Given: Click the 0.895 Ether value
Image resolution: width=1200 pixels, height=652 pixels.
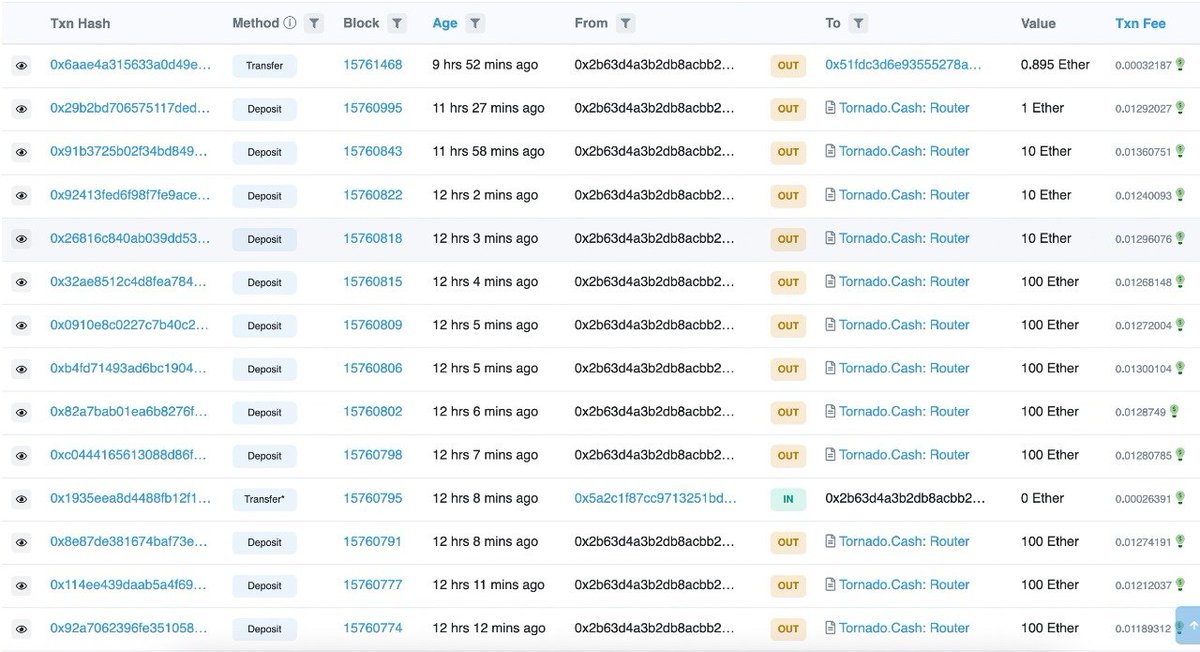Looking at the screenshot, I should (1055, 64).
